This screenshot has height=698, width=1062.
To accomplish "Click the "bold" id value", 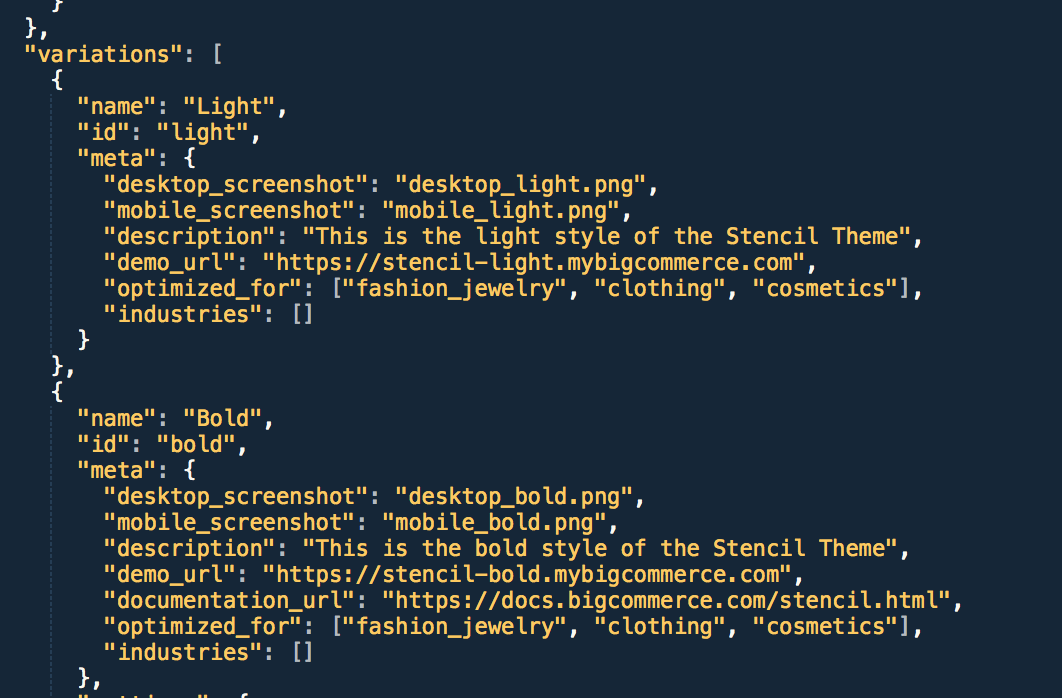I will pyautogui.click(x=195, y=445).
